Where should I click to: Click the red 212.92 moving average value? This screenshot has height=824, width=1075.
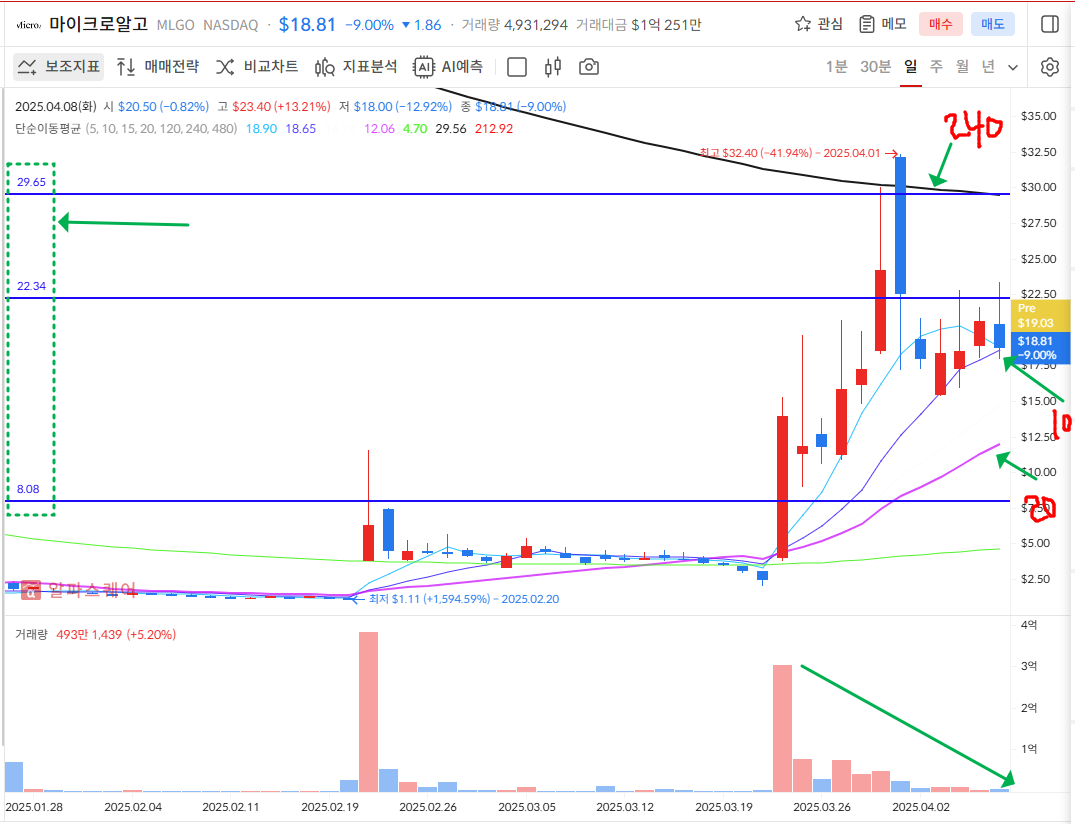point(494,129)
